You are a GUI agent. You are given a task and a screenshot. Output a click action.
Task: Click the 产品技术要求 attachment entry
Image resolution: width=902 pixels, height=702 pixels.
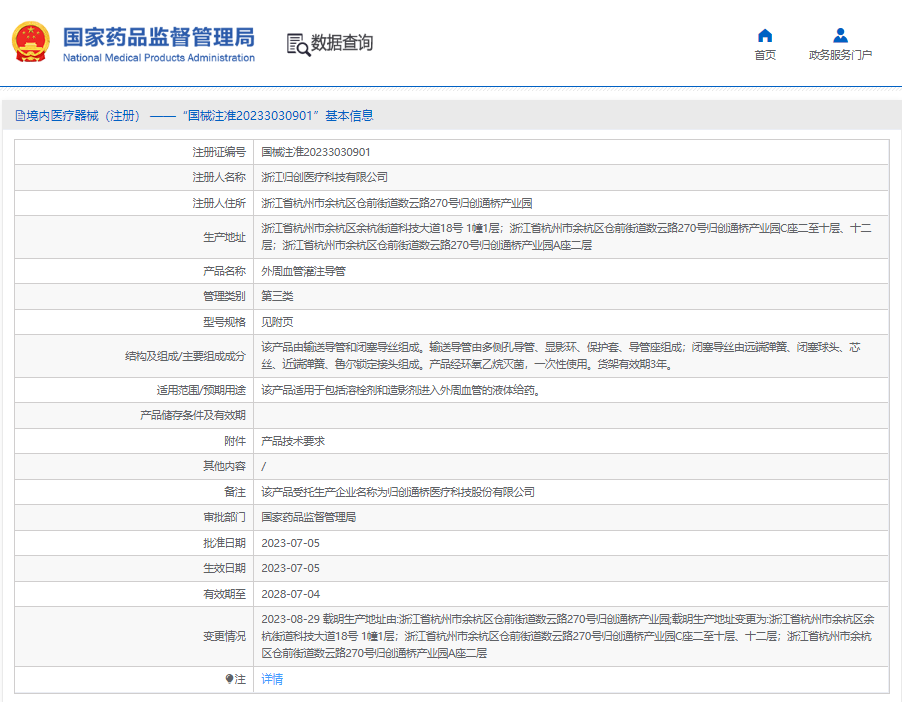pos(293,441)
